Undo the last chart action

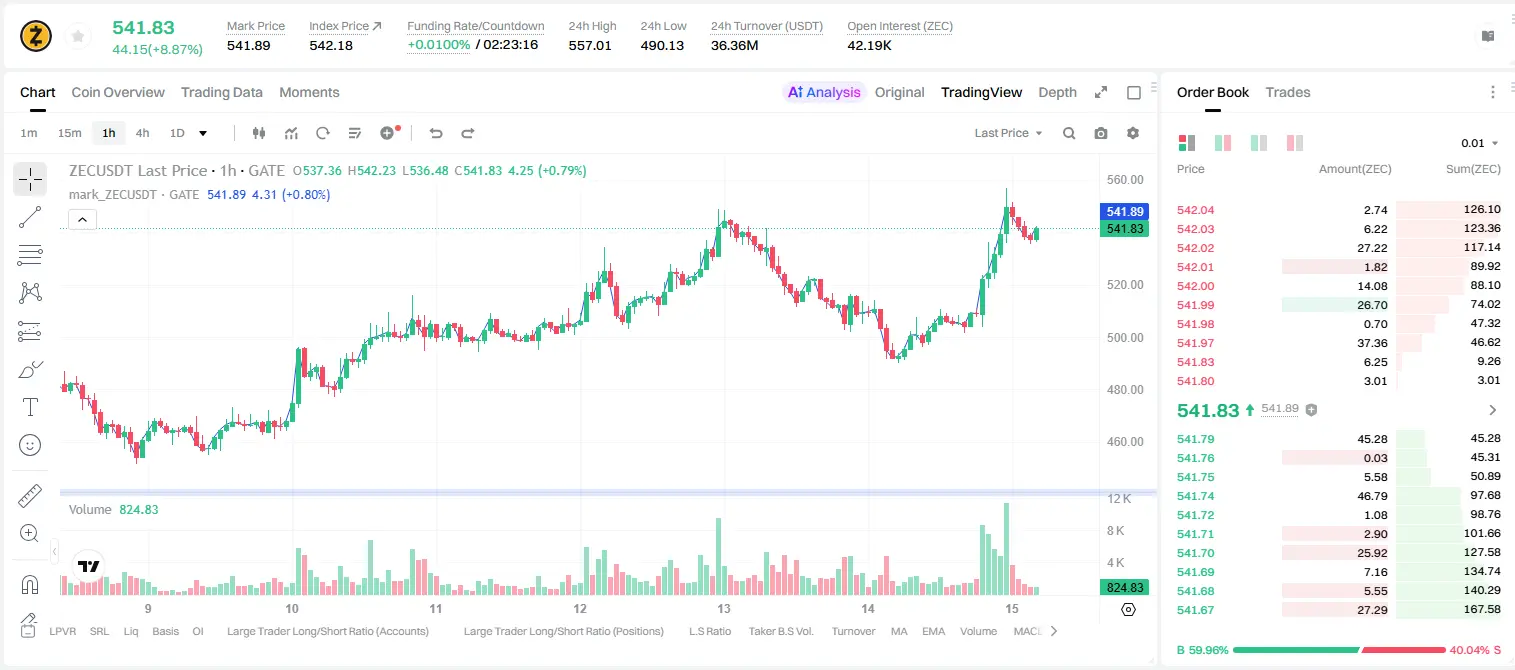point(436,133)
